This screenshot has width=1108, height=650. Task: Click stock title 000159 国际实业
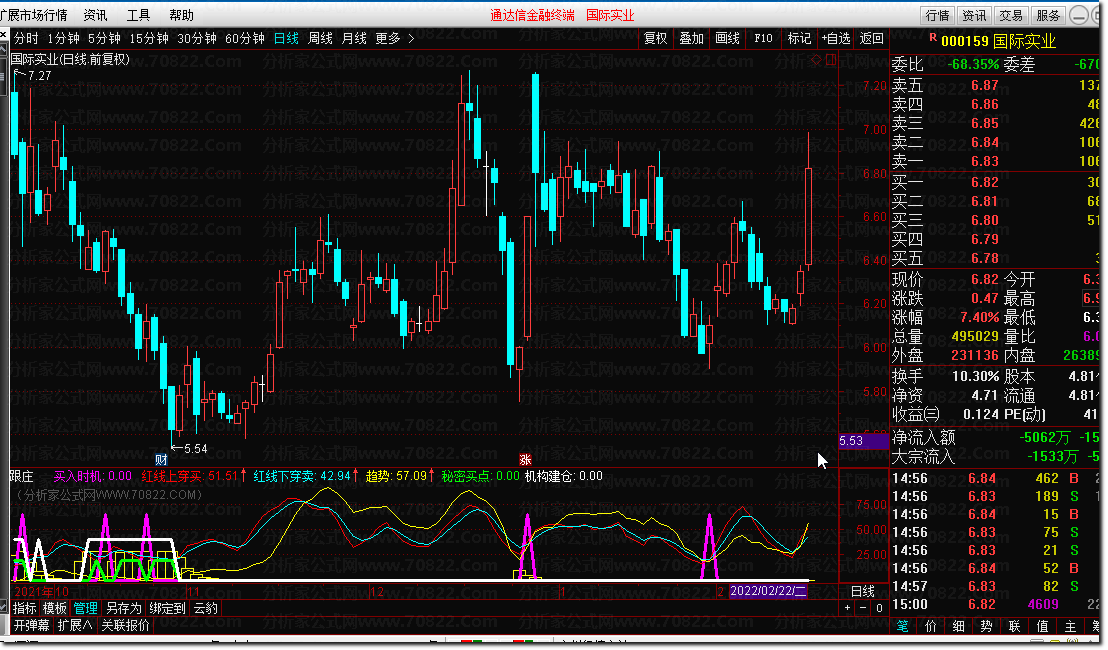coord(998,42)
